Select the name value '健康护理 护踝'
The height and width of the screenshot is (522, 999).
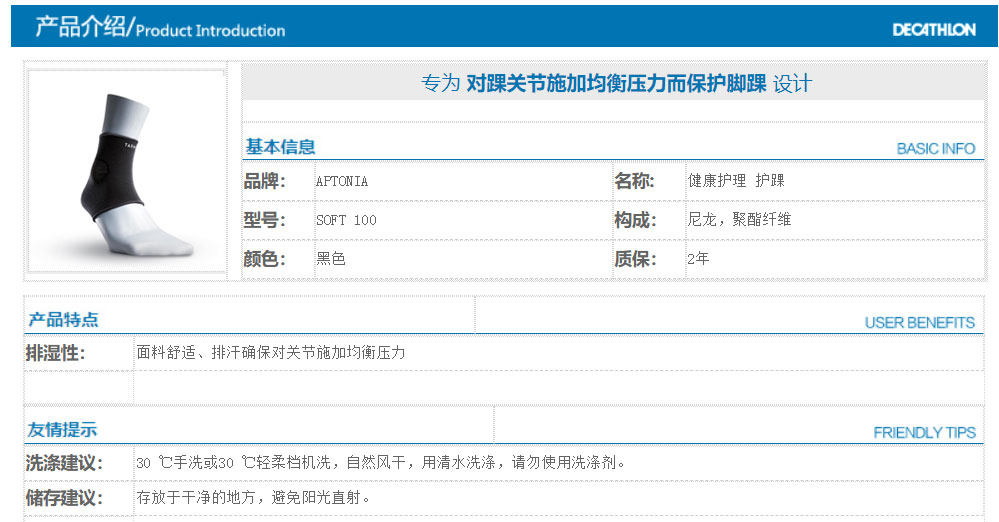[736, 180]
